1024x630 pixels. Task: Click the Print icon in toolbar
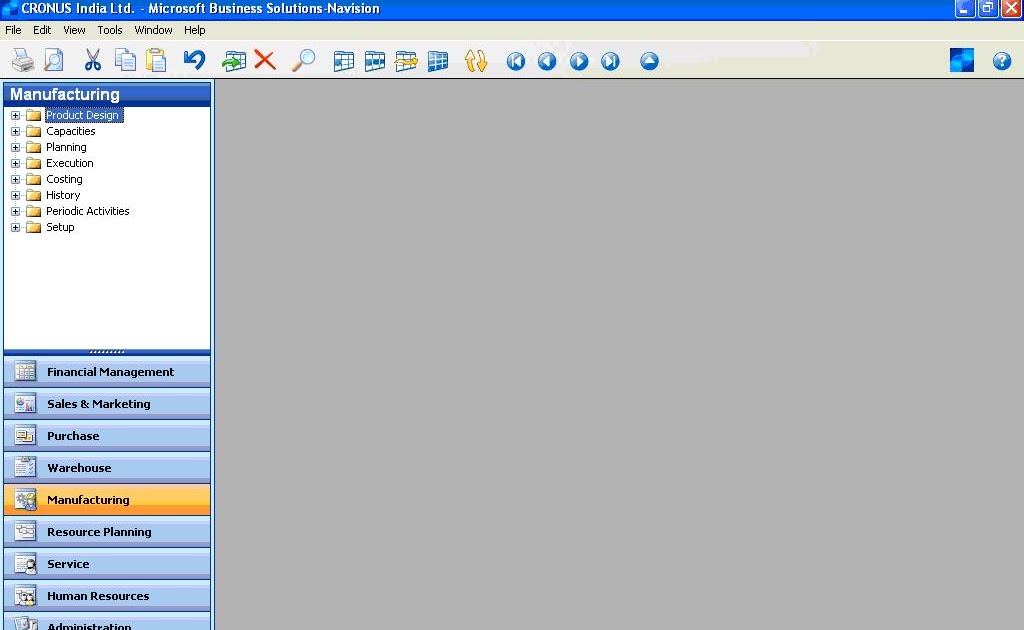pyautogui.click(x=23, y=61)
